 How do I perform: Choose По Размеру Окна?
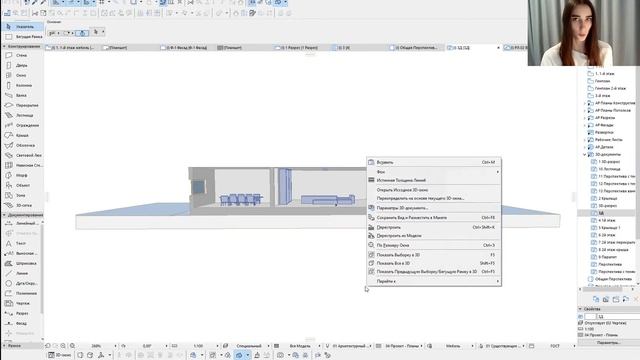[434, 245]
